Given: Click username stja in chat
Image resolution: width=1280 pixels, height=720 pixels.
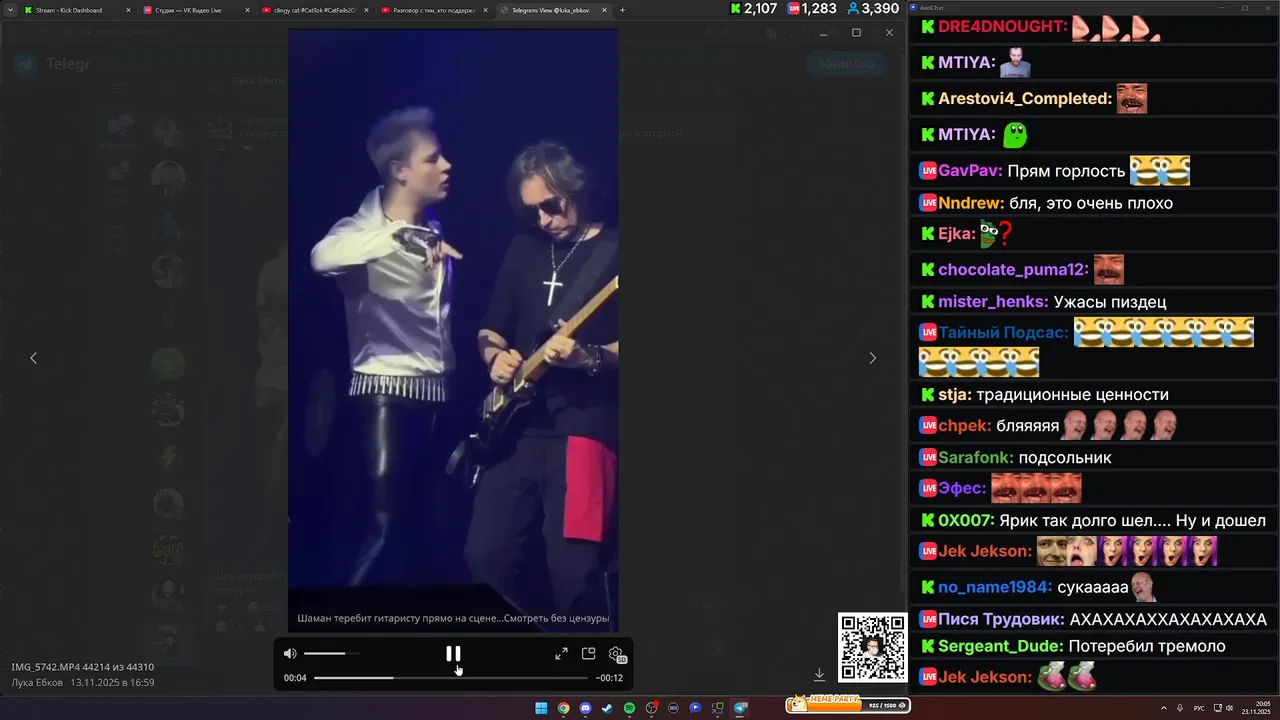Looking at the screenshot, I should [955, 395].
